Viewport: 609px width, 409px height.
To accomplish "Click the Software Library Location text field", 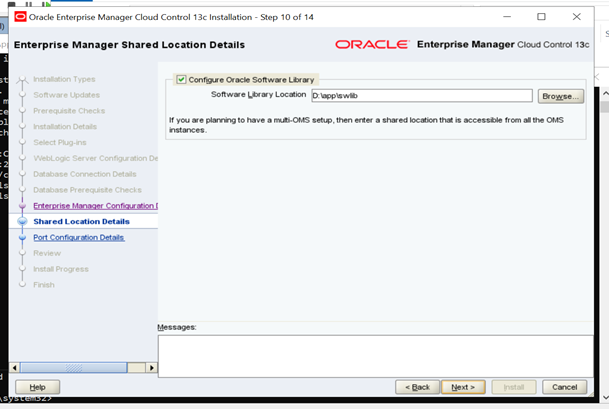I will [420, 96].
